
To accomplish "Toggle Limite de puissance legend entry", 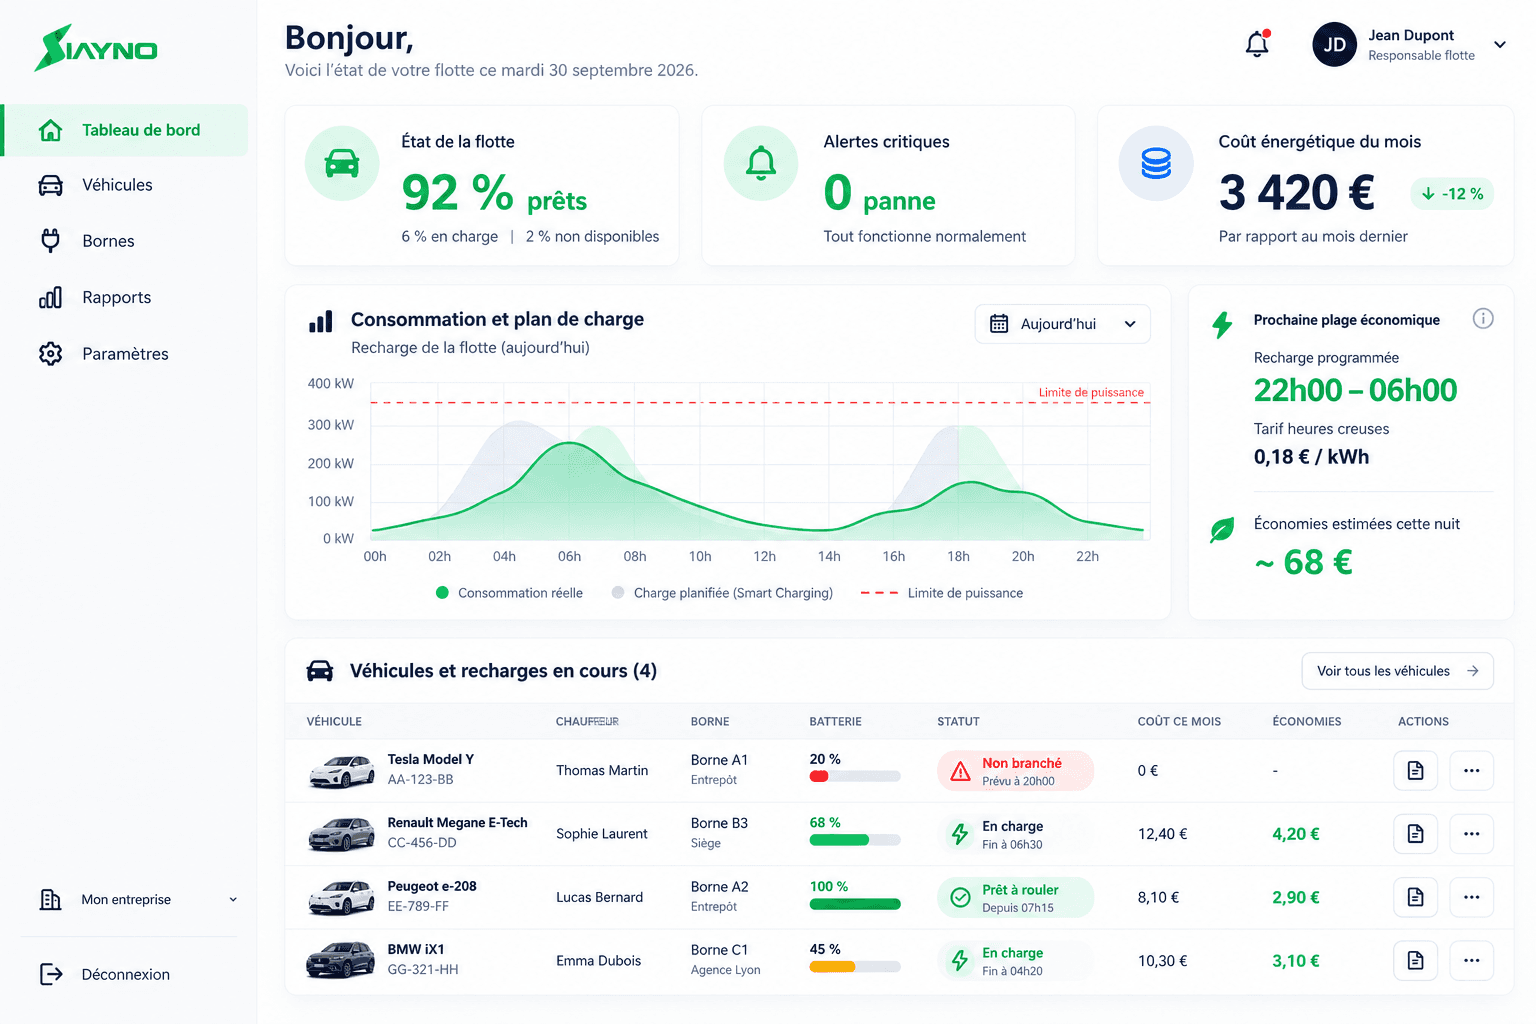I will (942, 593).
